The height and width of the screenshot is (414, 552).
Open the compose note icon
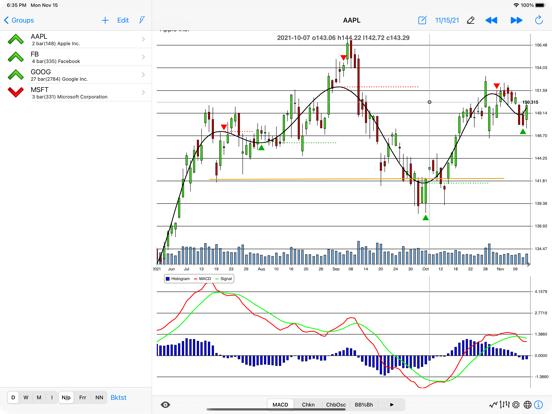click(422, 20)
